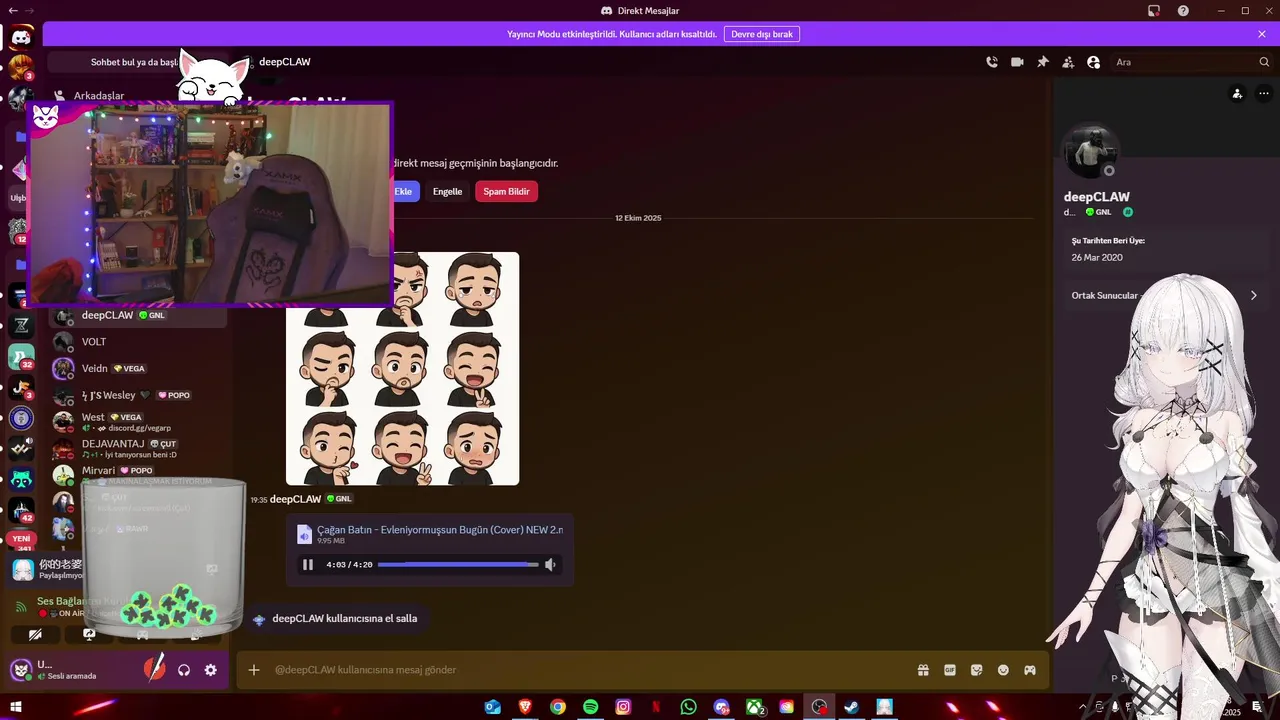Open pinned messages
The image size is (1280, 720).
[x=1043, y=62]
